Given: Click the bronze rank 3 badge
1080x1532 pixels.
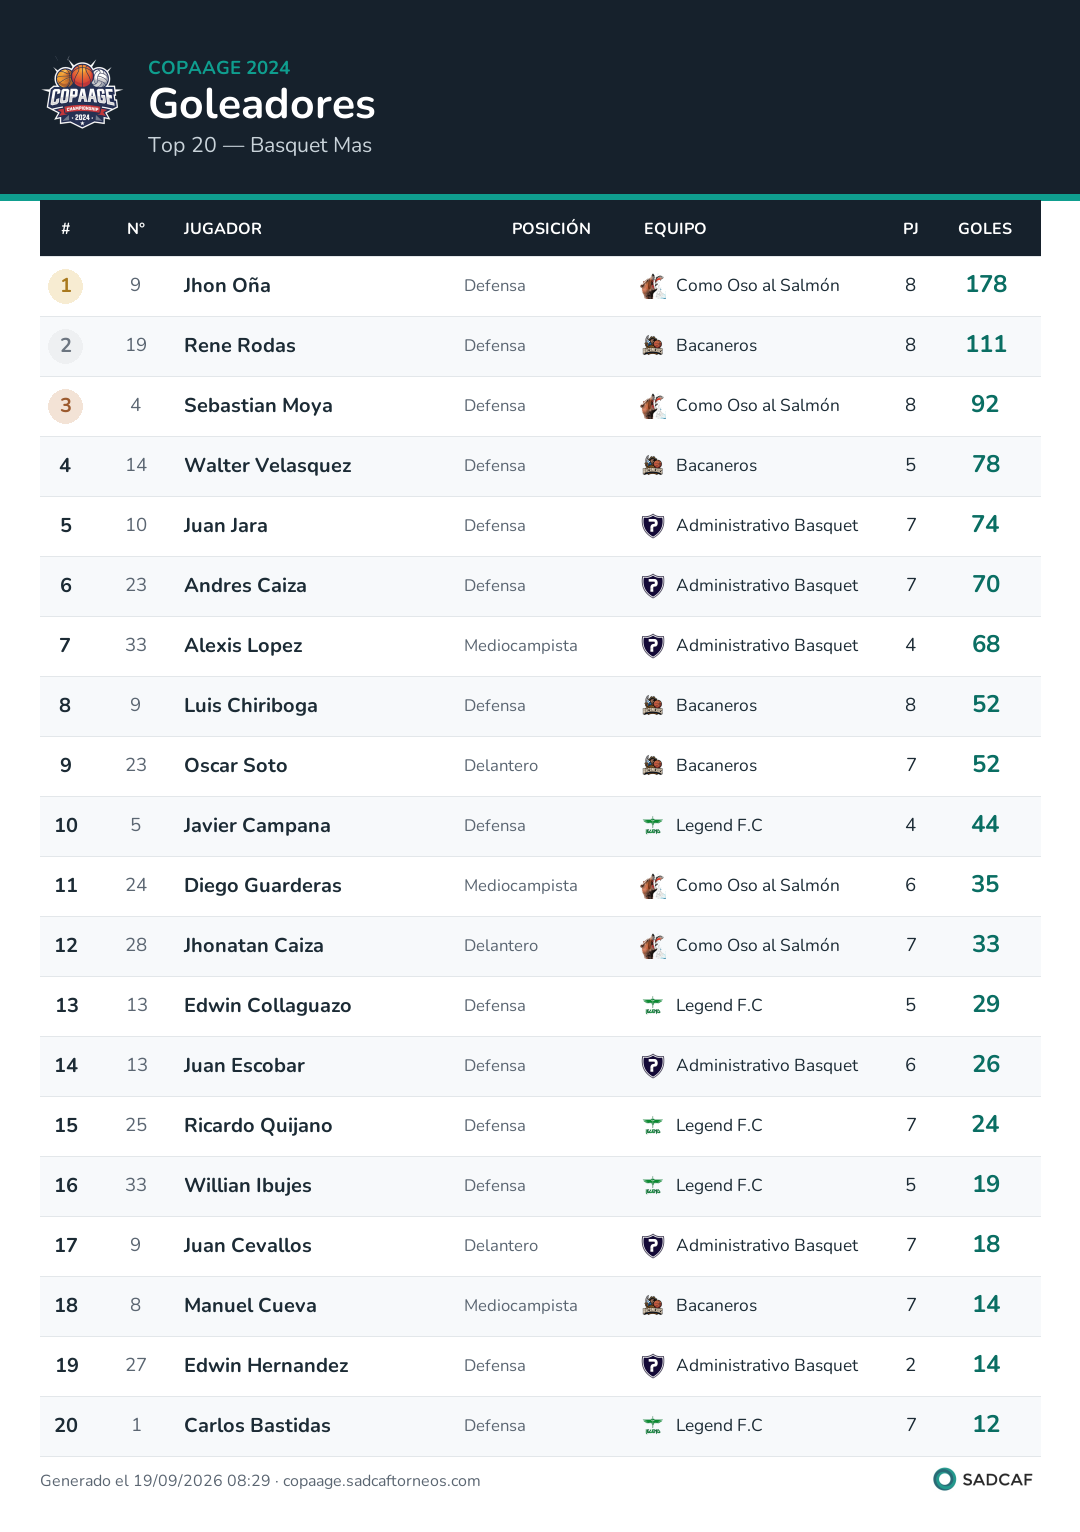Looking at the screenshot, I should point(66,406).
